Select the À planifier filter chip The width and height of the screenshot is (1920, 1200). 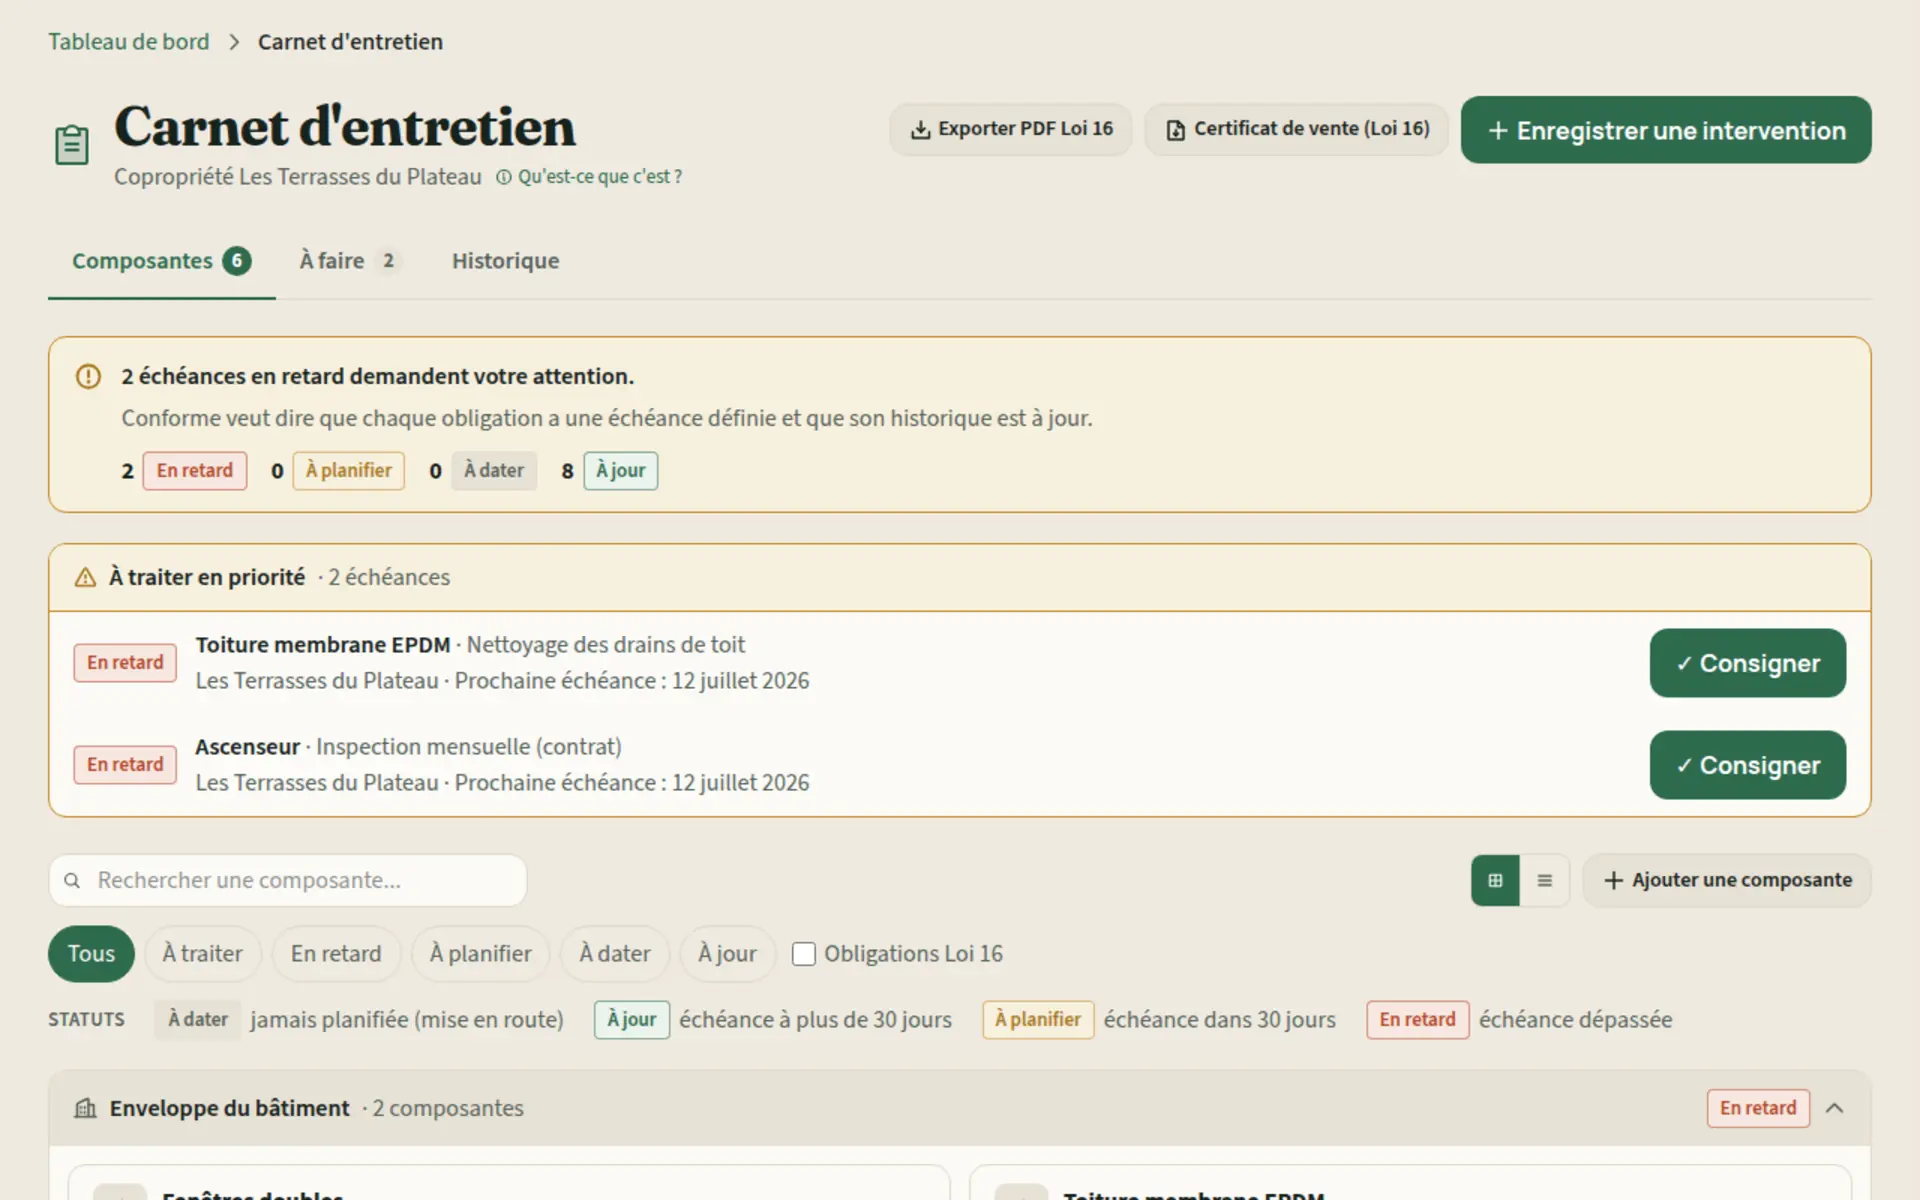pos(481,954)
